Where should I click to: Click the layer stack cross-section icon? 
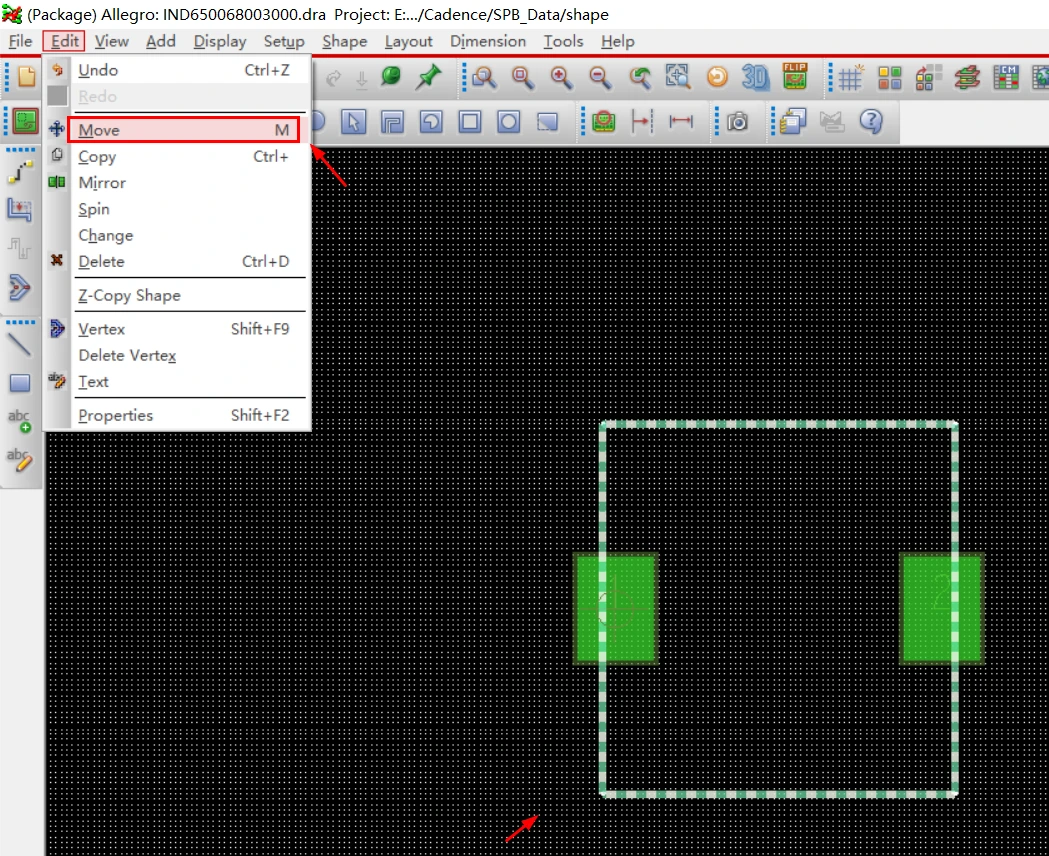point(967,78)
